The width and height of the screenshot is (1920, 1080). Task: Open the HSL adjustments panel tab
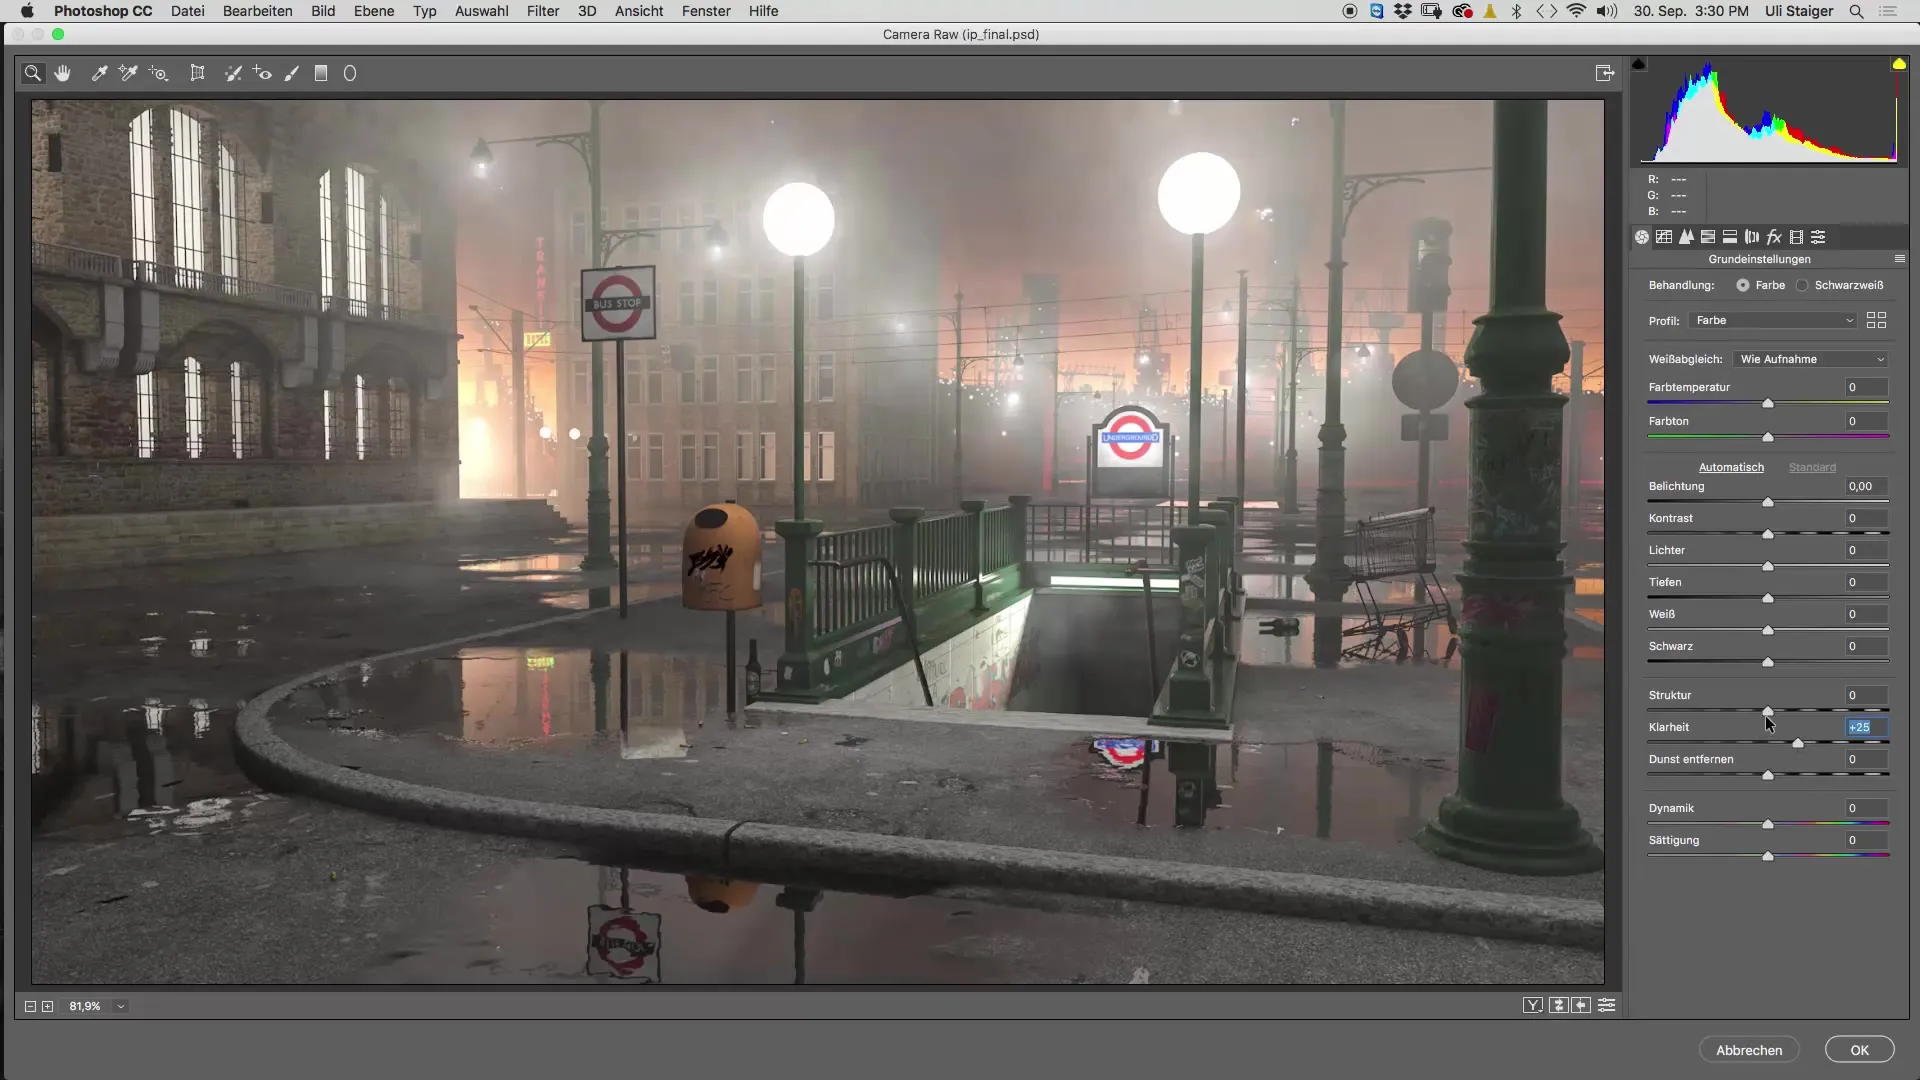pyautogui.click(x=1708, y=237)
